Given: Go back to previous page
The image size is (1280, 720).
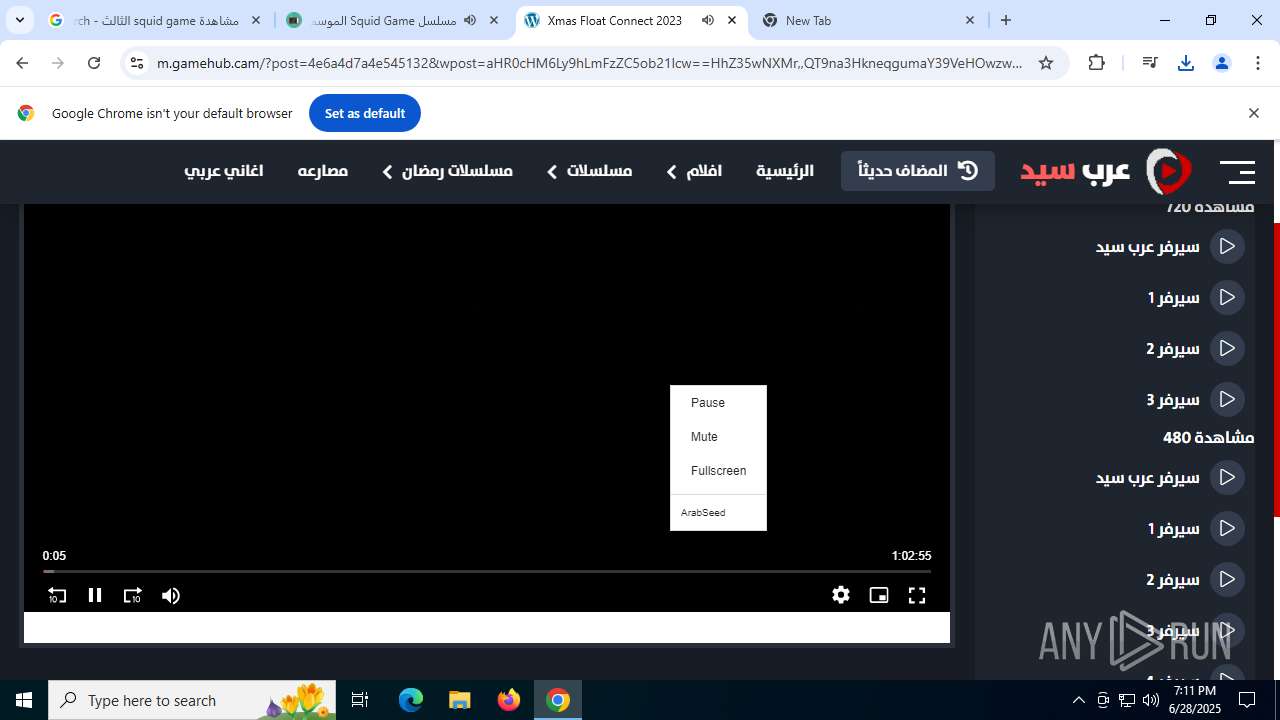Looking at the screenshot, I should tap(22, 63).
